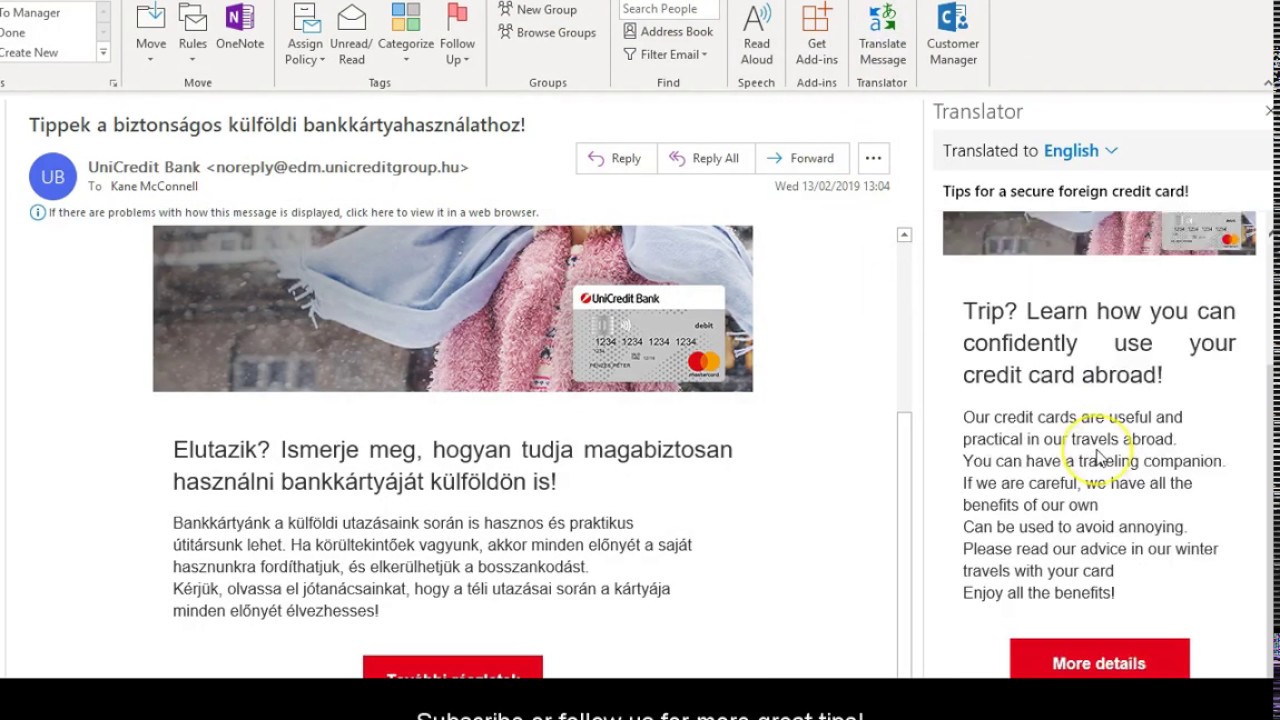Reply to the UniCredit email
This screenshot has width=1280, height=720.
[616, 158]
